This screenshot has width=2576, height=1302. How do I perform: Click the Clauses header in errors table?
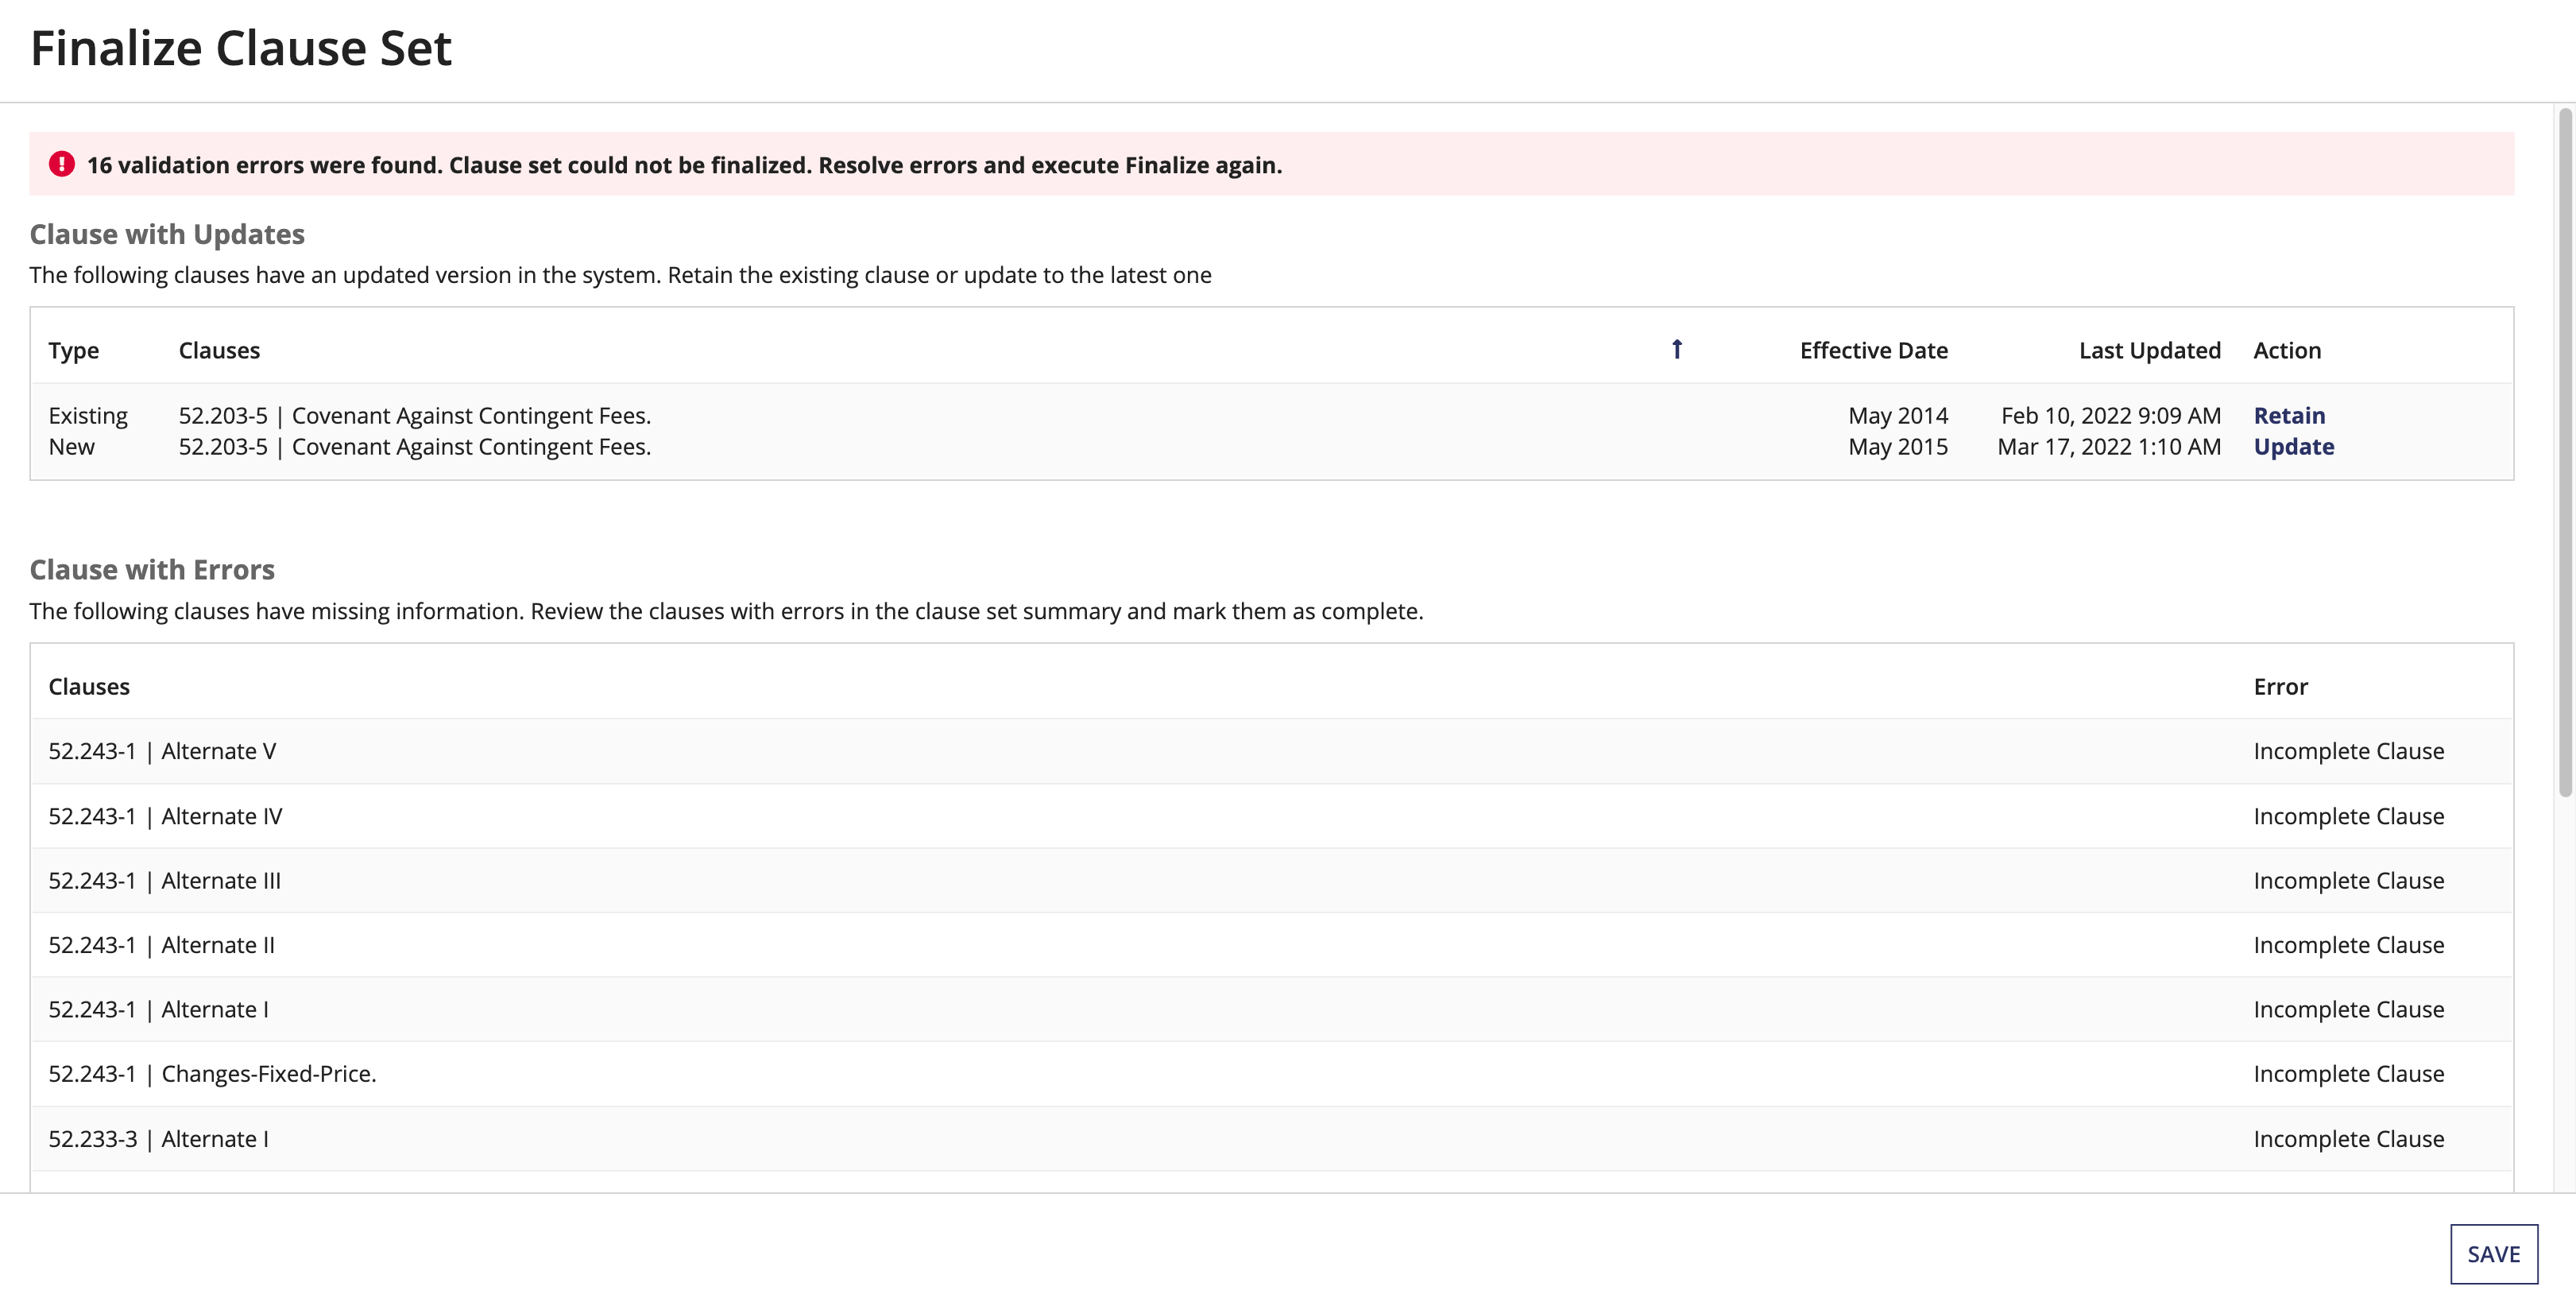[x=89, y=686]
